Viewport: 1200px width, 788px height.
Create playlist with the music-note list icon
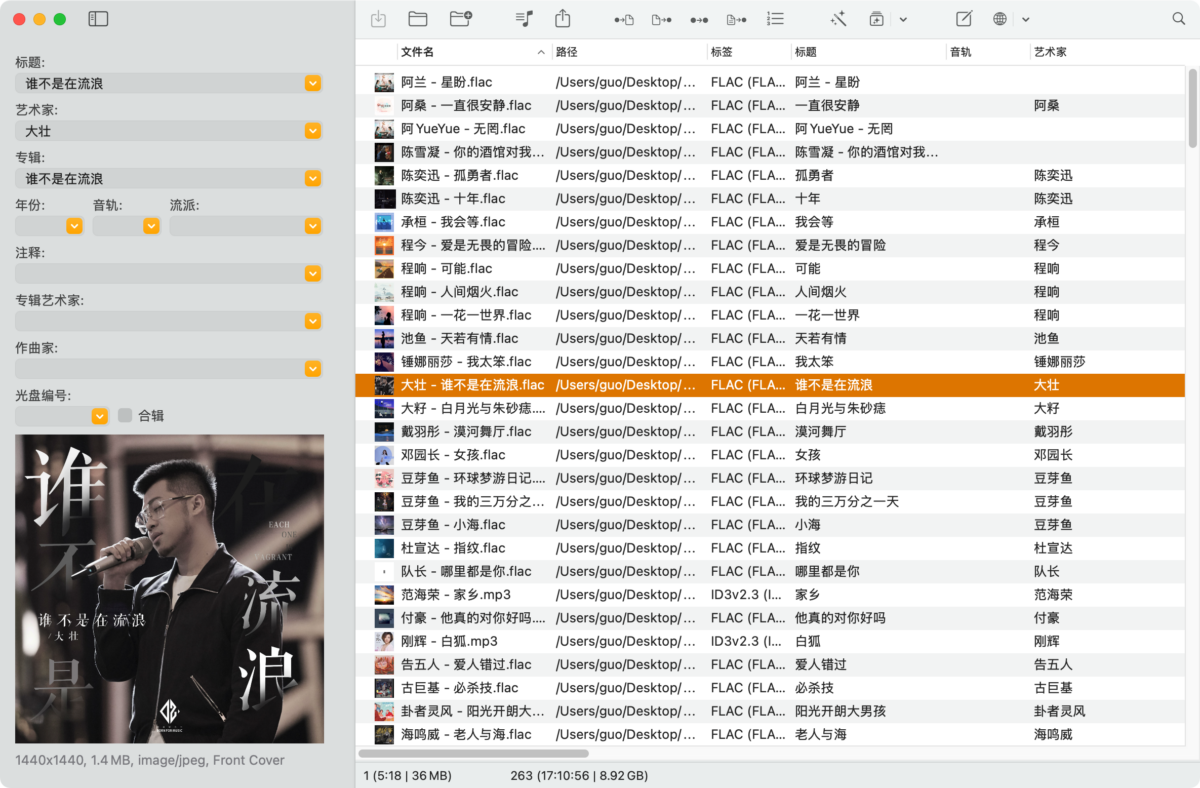524,19
